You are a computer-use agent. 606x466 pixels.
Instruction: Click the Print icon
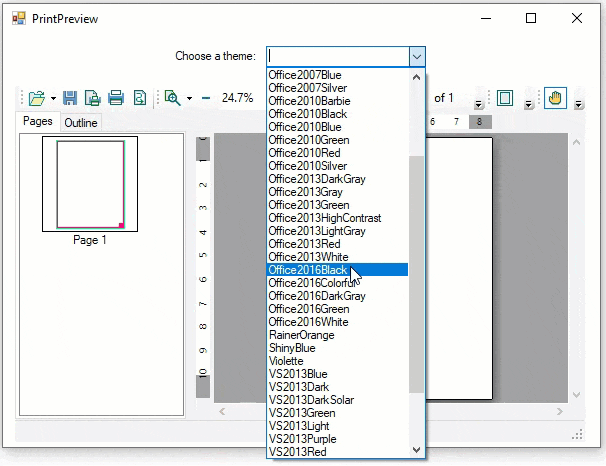116,98
